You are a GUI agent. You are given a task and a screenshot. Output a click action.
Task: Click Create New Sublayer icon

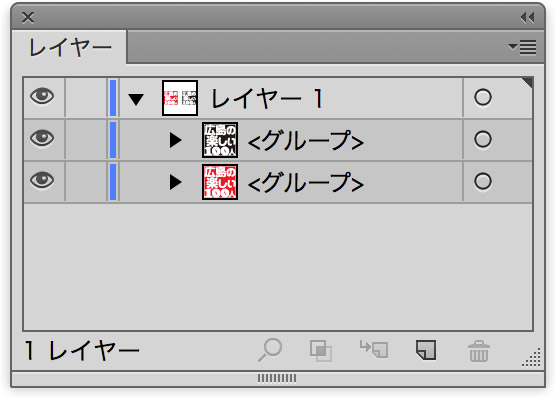point(374,349)
